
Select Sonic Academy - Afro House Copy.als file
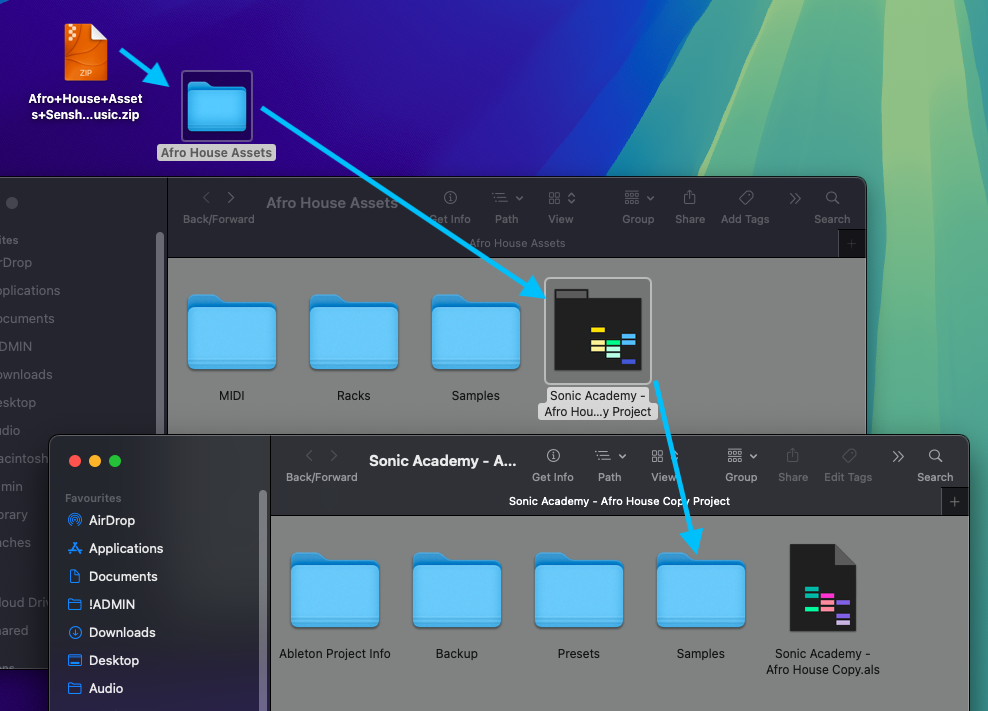(x=823, y=587)
